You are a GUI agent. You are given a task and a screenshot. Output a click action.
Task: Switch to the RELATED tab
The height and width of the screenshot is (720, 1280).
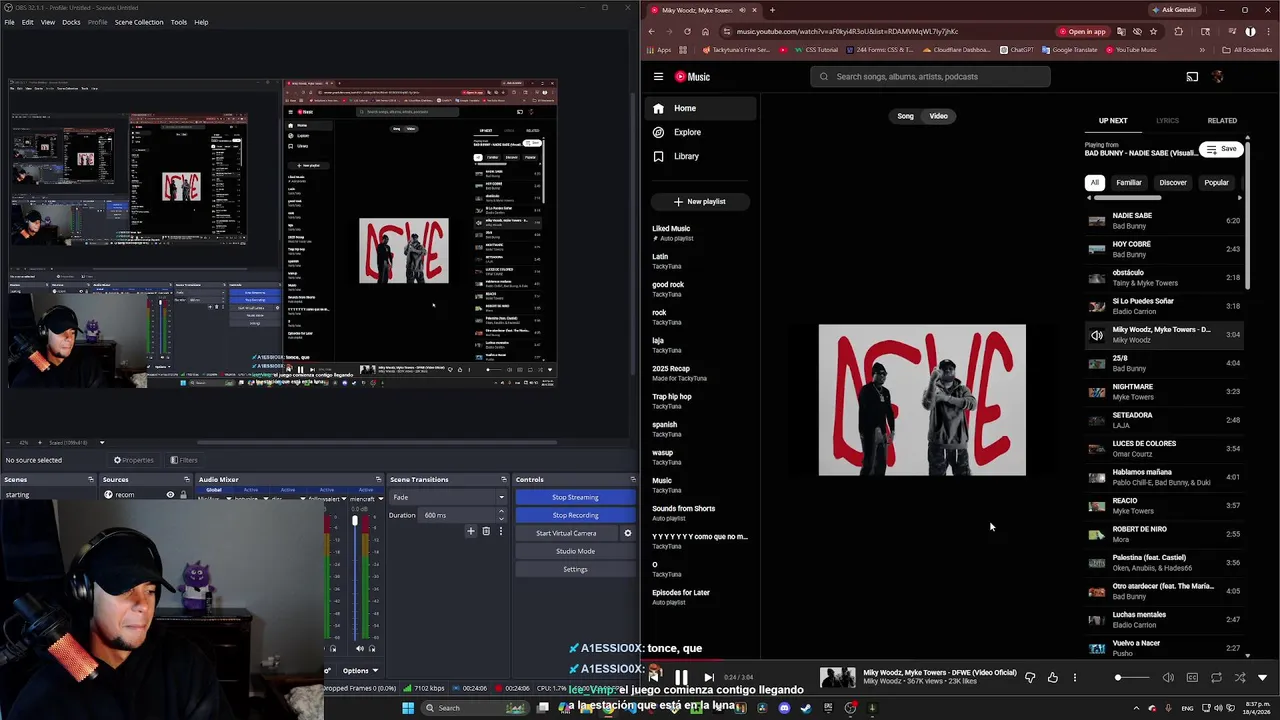tap(1222, 121)
